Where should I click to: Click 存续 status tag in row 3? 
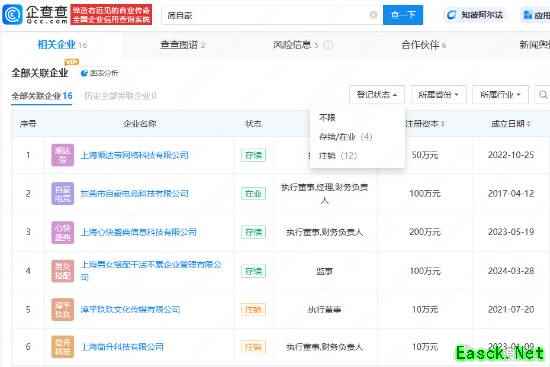253,232
